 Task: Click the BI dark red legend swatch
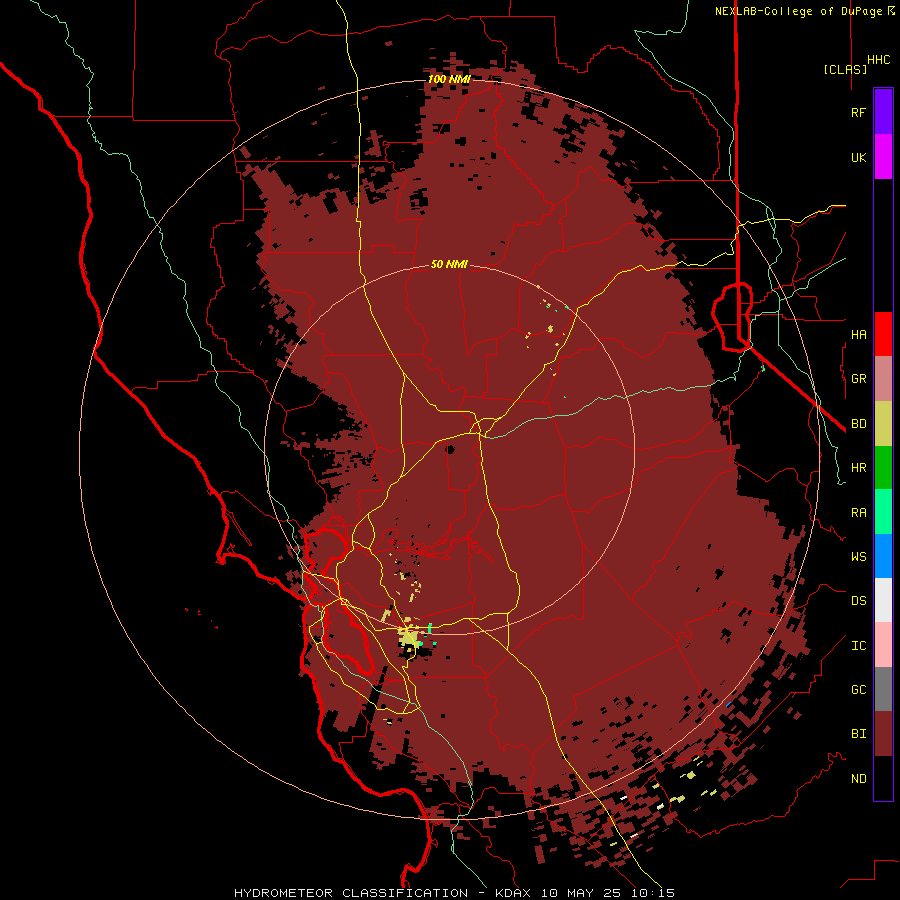tap(883, 734)
